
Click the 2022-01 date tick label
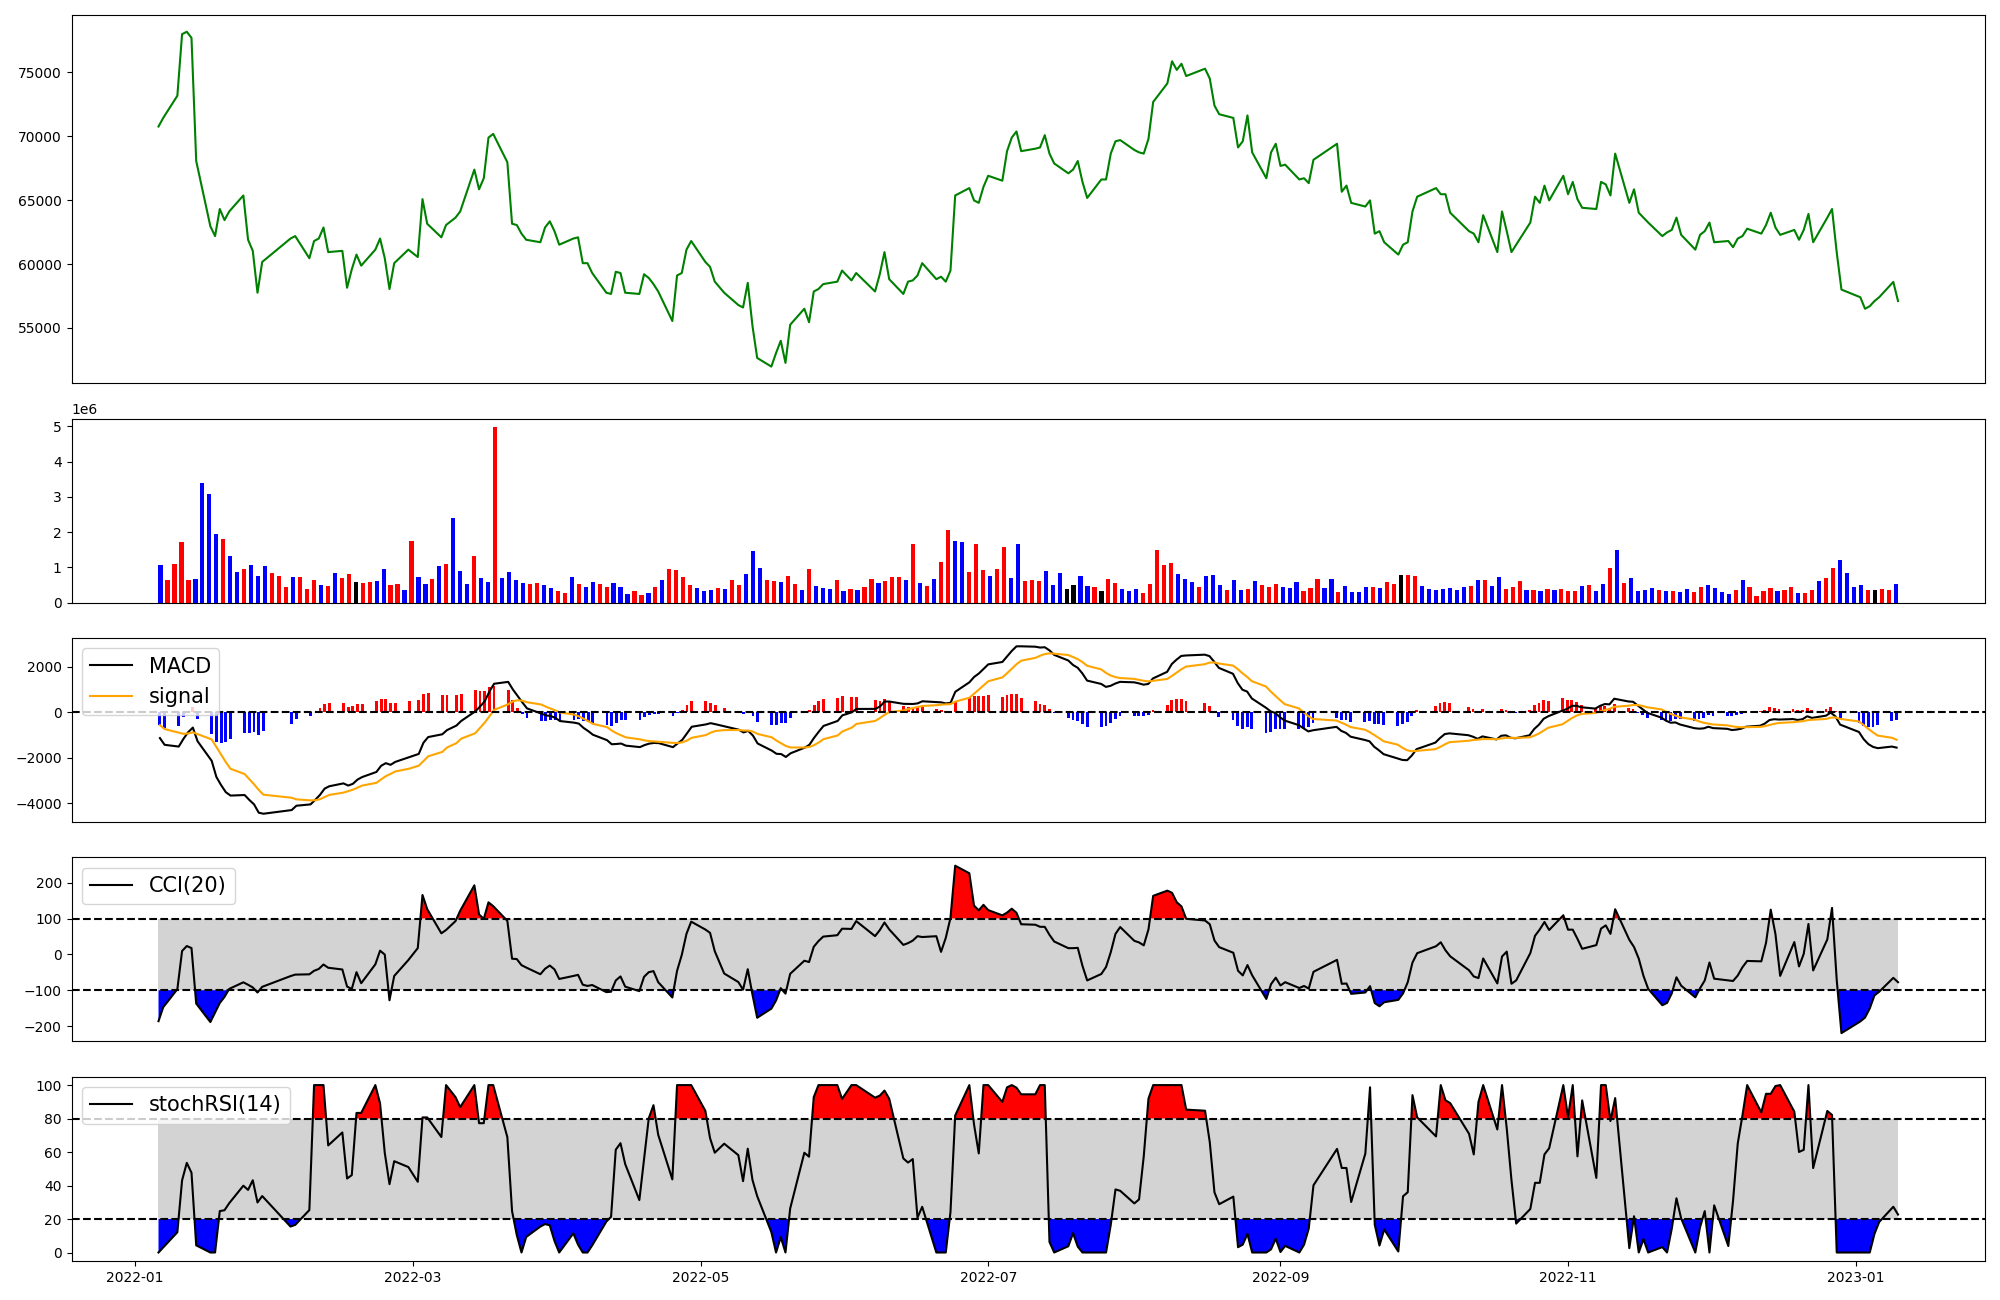click(134, 1277)
